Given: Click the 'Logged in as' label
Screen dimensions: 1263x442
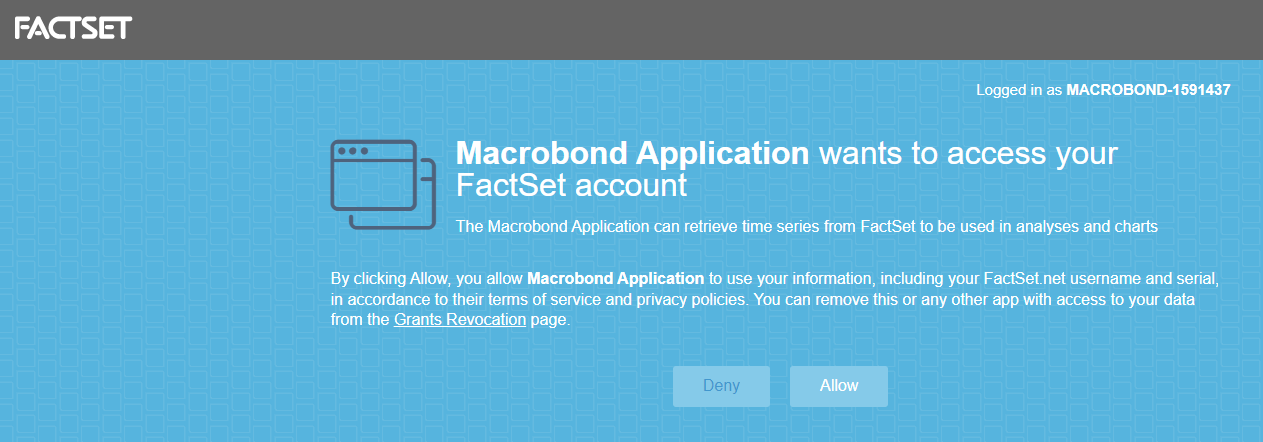Looking at the screenshot, I should [1019, 89].
